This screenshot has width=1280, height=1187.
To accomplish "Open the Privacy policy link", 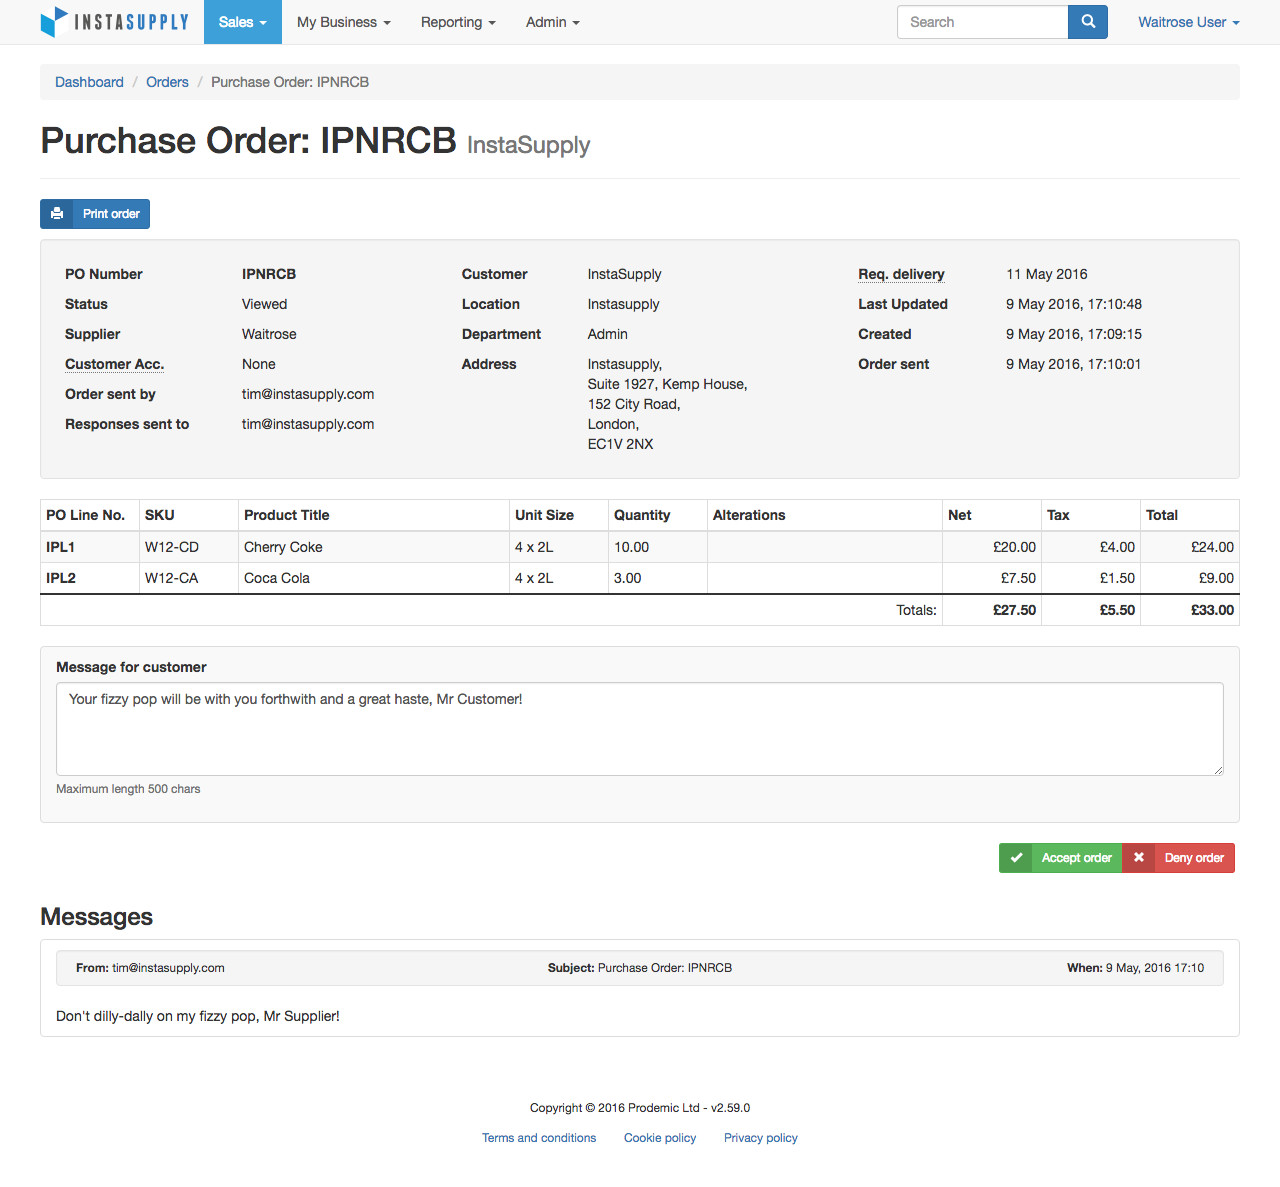I will (x=761, y=1138).
